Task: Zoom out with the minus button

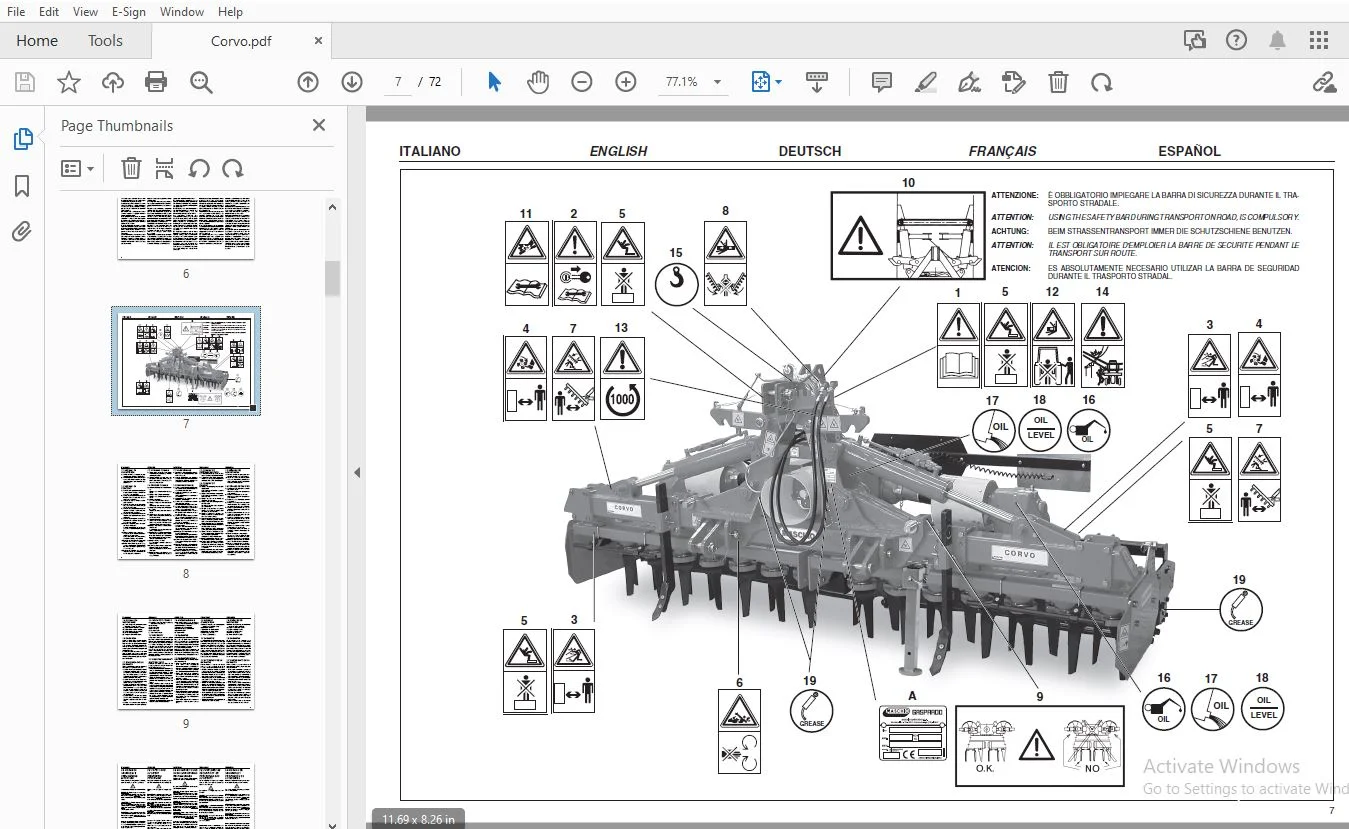Action: tap(582, 82)
